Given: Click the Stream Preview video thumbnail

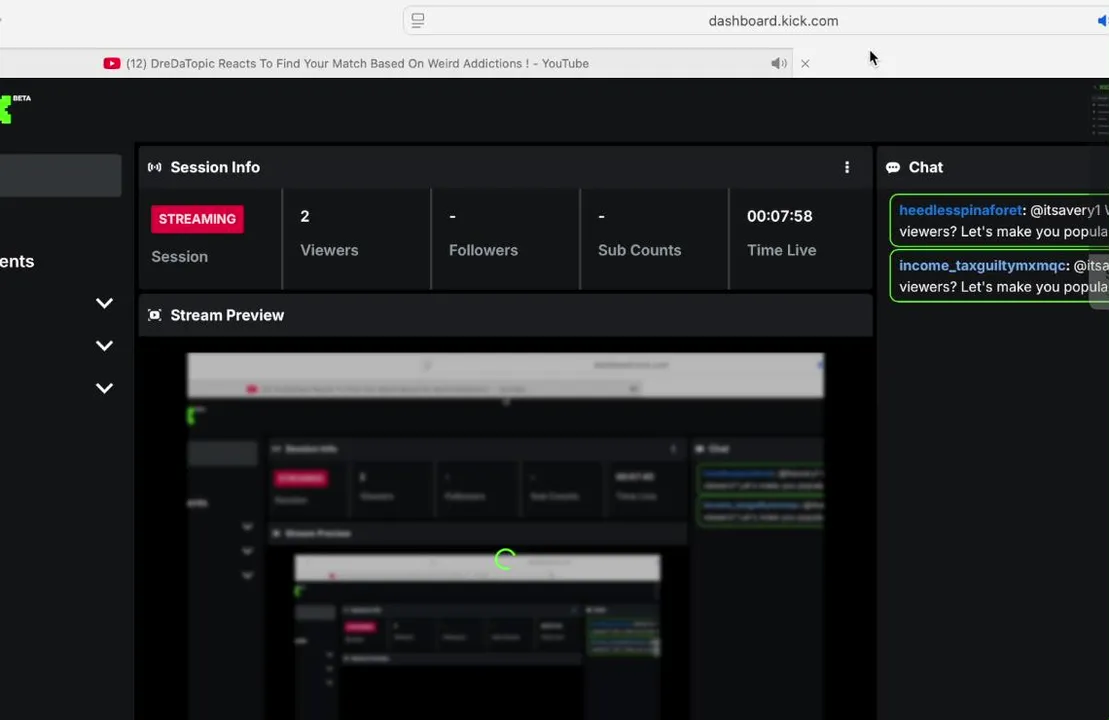Looking at the screenshot, I should (x=505, y=536).
